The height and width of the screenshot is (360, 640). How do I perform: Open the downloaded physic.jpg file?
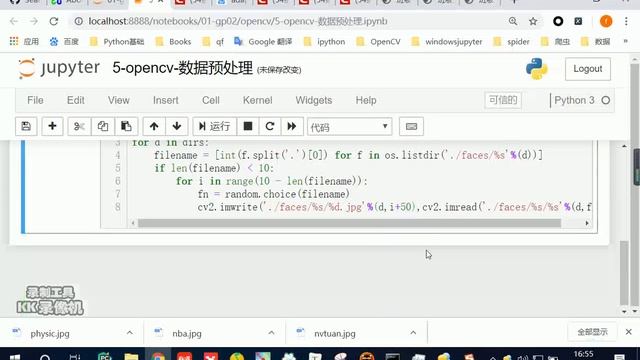click(x=50, y=334)
